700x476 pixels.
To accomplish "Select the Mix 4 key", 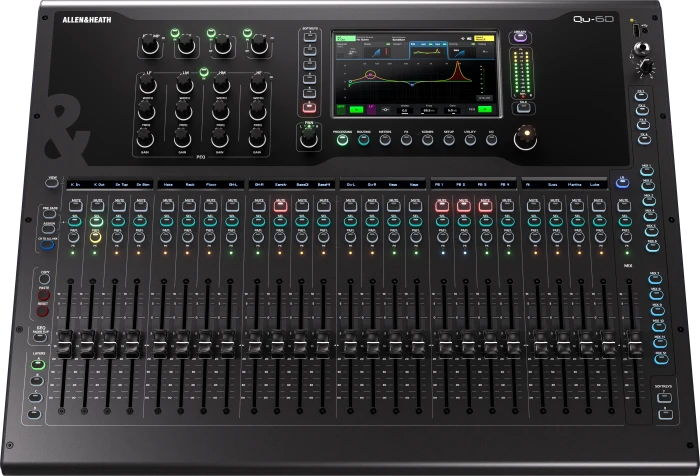I will point(650,216).
